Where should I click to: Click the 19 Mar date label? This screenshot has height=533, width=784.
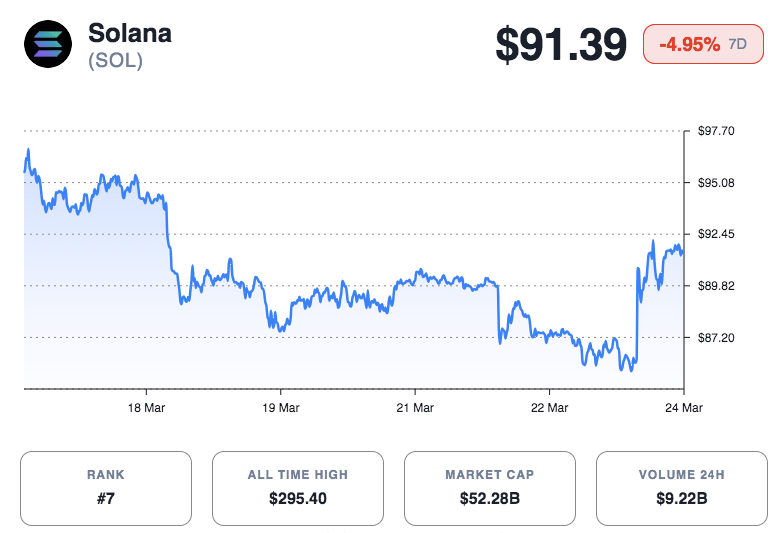pos(281,408)
